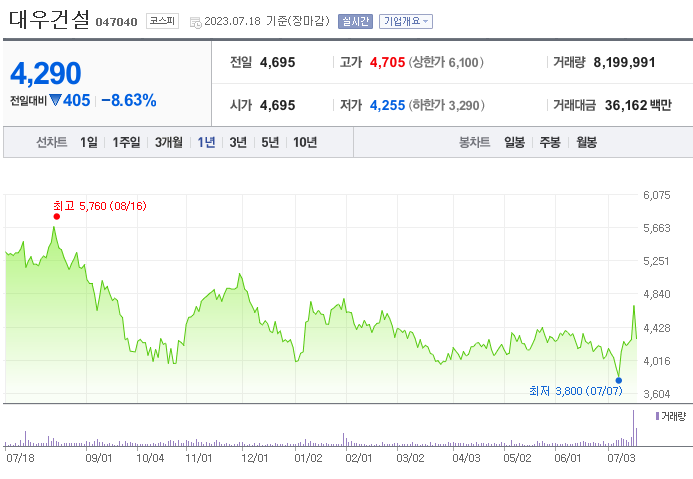
Task: Click the 거래대금 value 36,162 백만
Action: (638, 106)
